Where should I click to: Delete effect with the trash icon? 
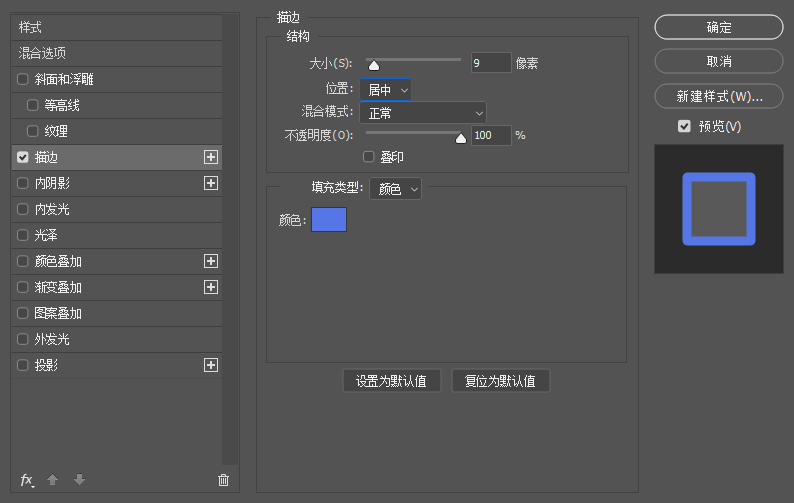223,480
